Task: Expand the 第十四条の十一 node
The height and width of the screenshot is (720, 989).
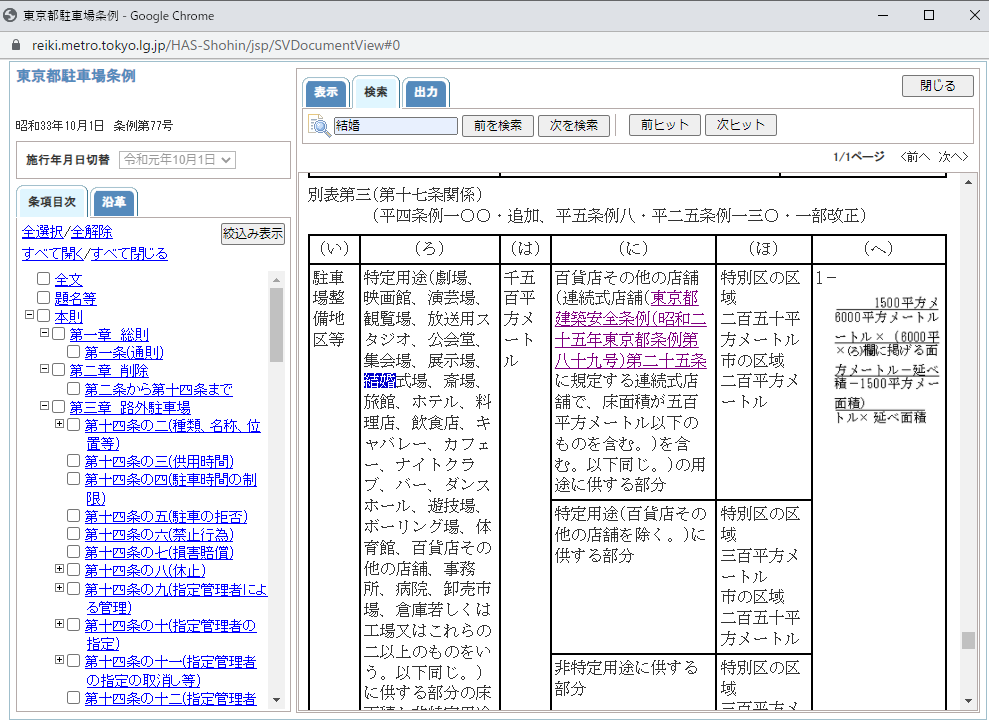Action: click(x=59, y=660)
